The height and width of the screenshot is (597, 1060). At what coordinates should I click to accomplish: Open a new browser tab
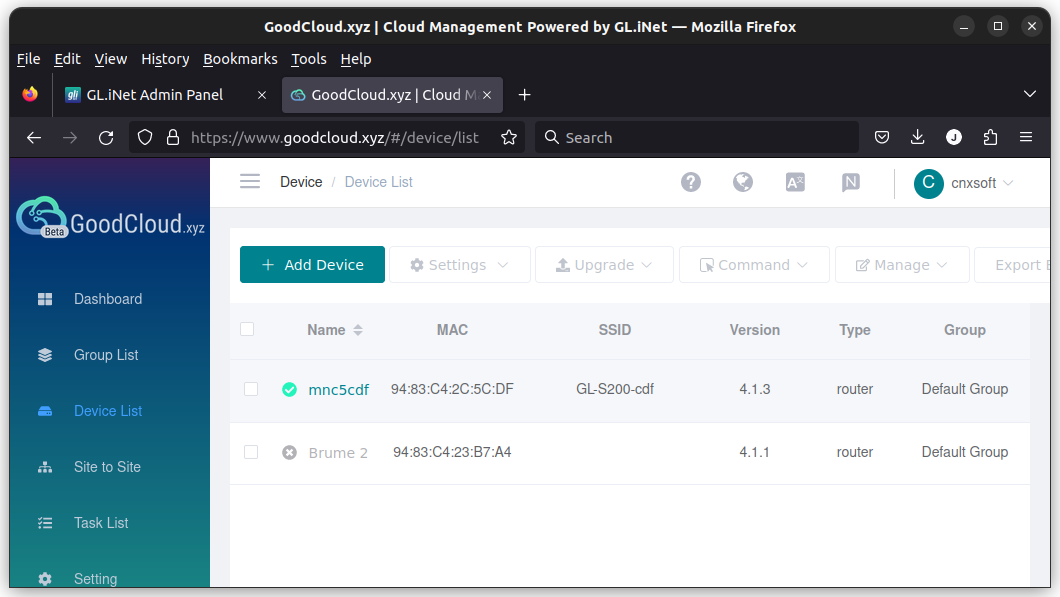(x=525, y=95)
